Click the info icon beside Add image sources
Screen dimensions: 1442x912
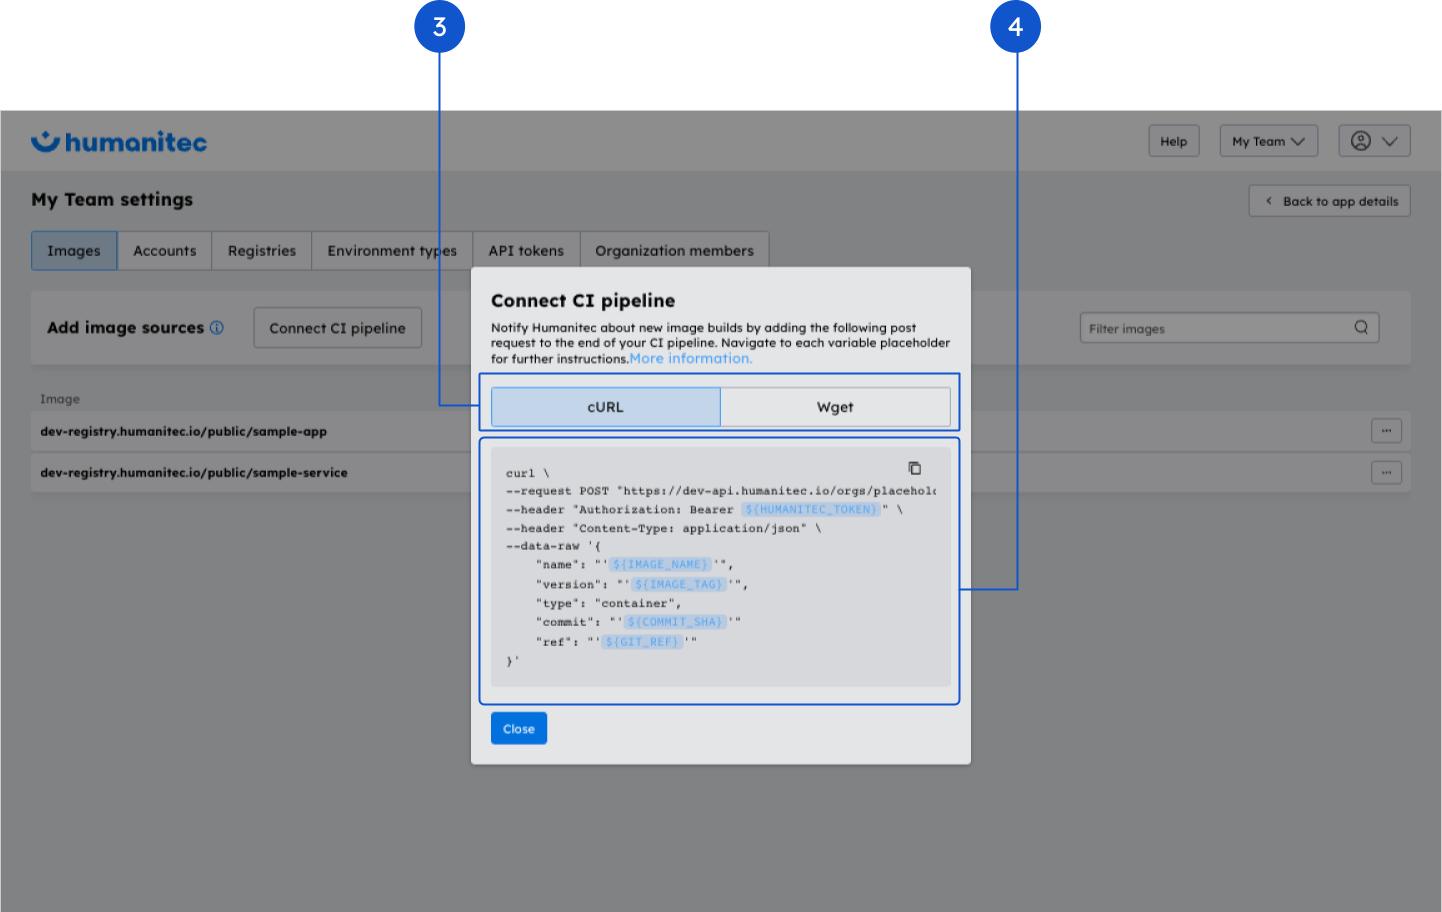217,328
